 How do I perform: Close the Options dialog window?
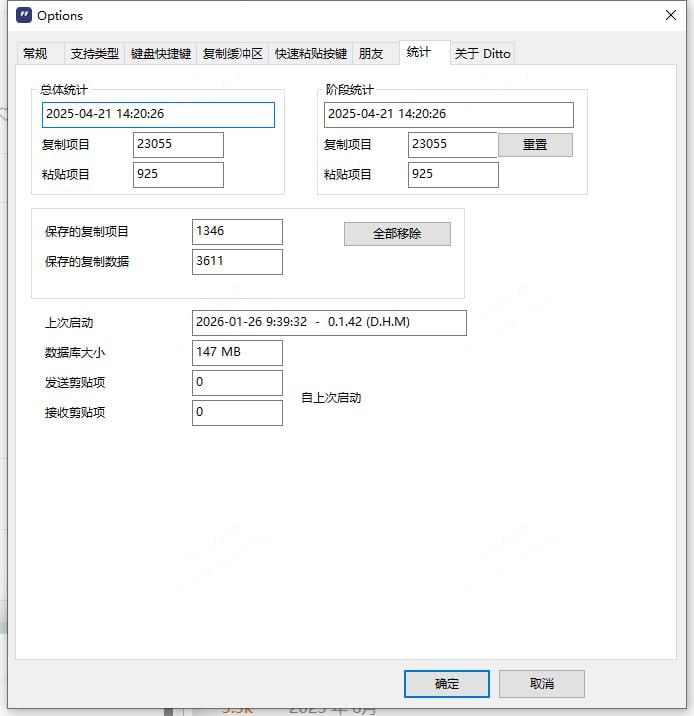coord(670,15)
